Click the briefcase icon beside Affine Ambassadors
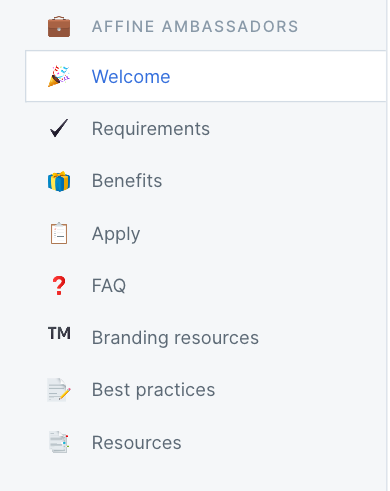The width and height of the screenshot is (390, 491). (59, 27)
